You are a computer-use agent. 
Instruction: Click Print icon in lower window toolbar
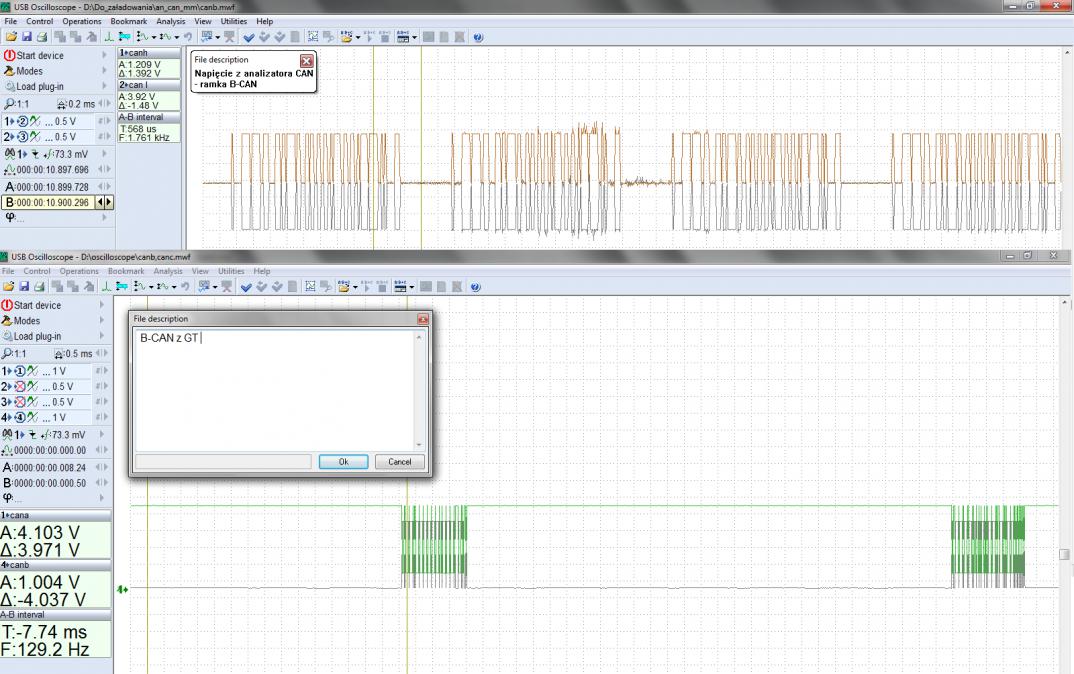coord(39,286)
